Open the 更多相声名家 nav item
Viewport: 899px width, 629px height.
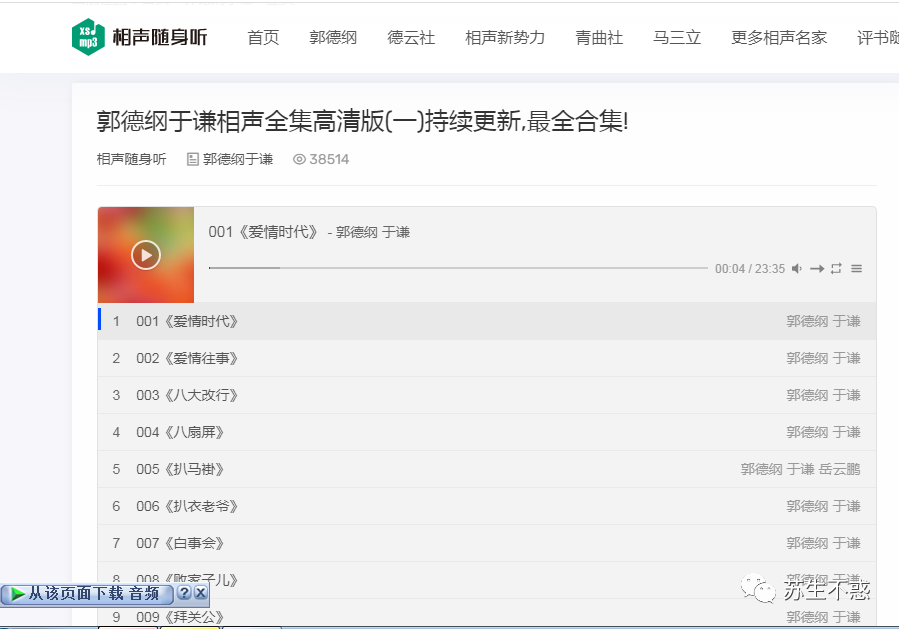tap(779, 37)
